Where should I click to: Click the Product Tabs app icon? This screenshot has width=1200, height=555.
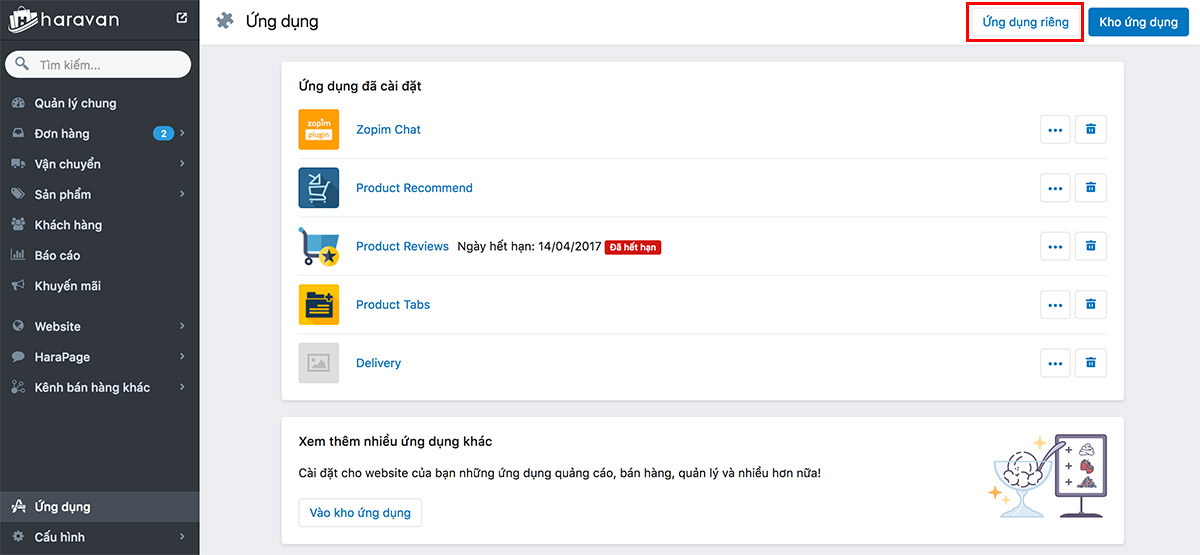coord(319,304)
